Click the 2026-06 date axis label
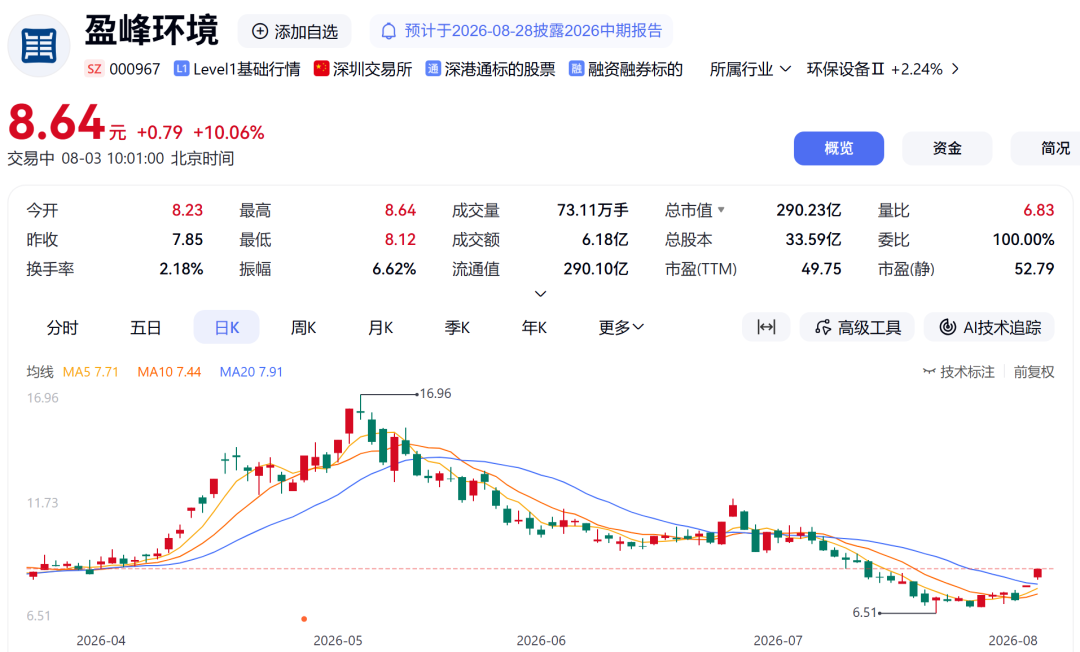Image resolution: width=1080 pixels, height=652 pixels. click(541, 640)
